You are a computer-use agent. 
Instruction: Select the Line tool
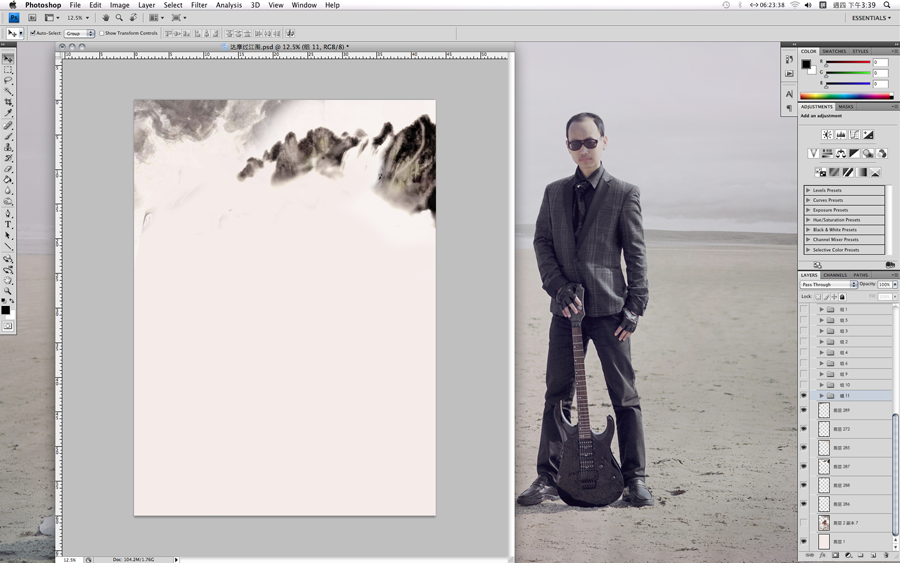click(8, 246)
